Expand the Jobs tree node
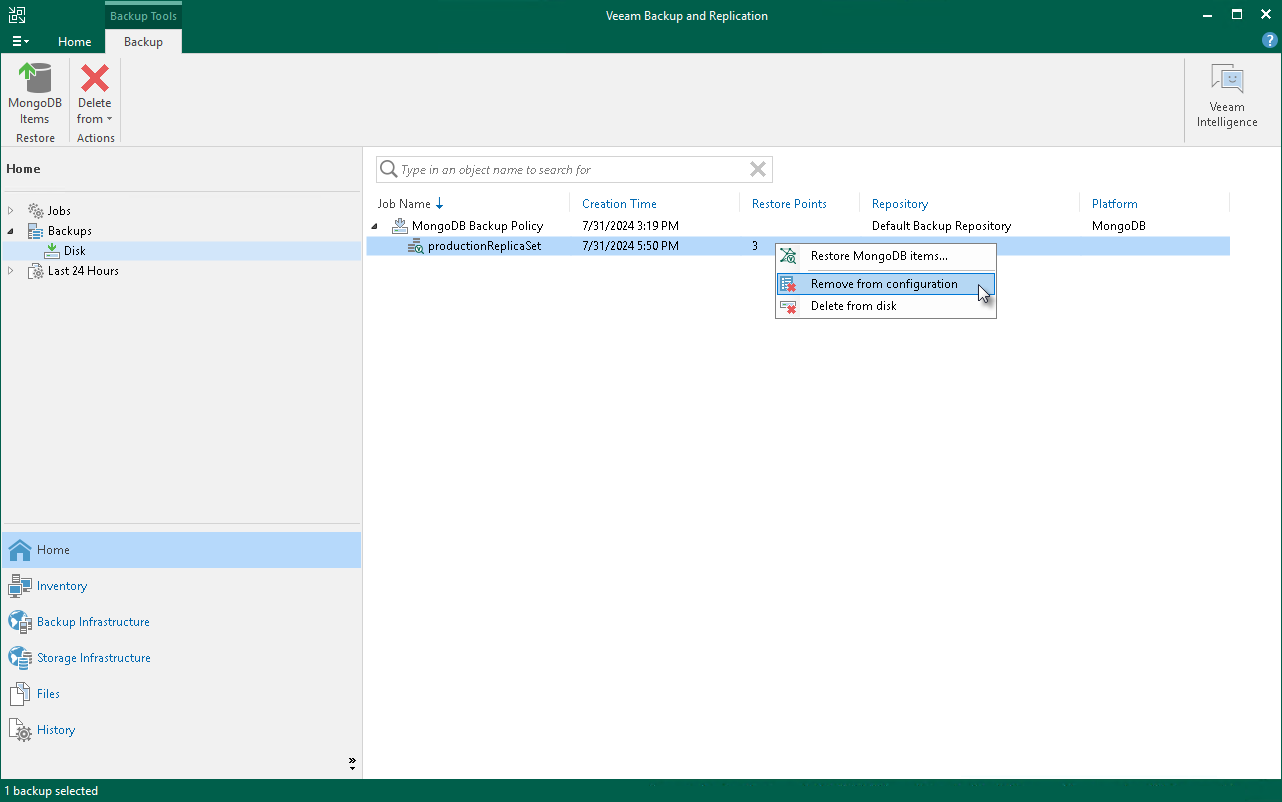Screen dimensions: 1282x802 [11, 211]
